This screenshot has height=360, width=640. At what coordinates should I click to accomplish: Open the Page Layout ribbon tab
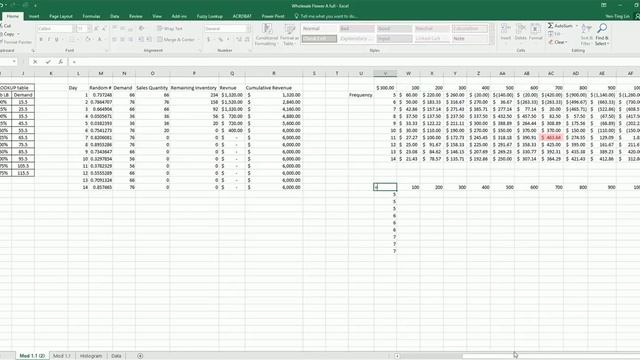pyautogui.click(x=61, y=16)
